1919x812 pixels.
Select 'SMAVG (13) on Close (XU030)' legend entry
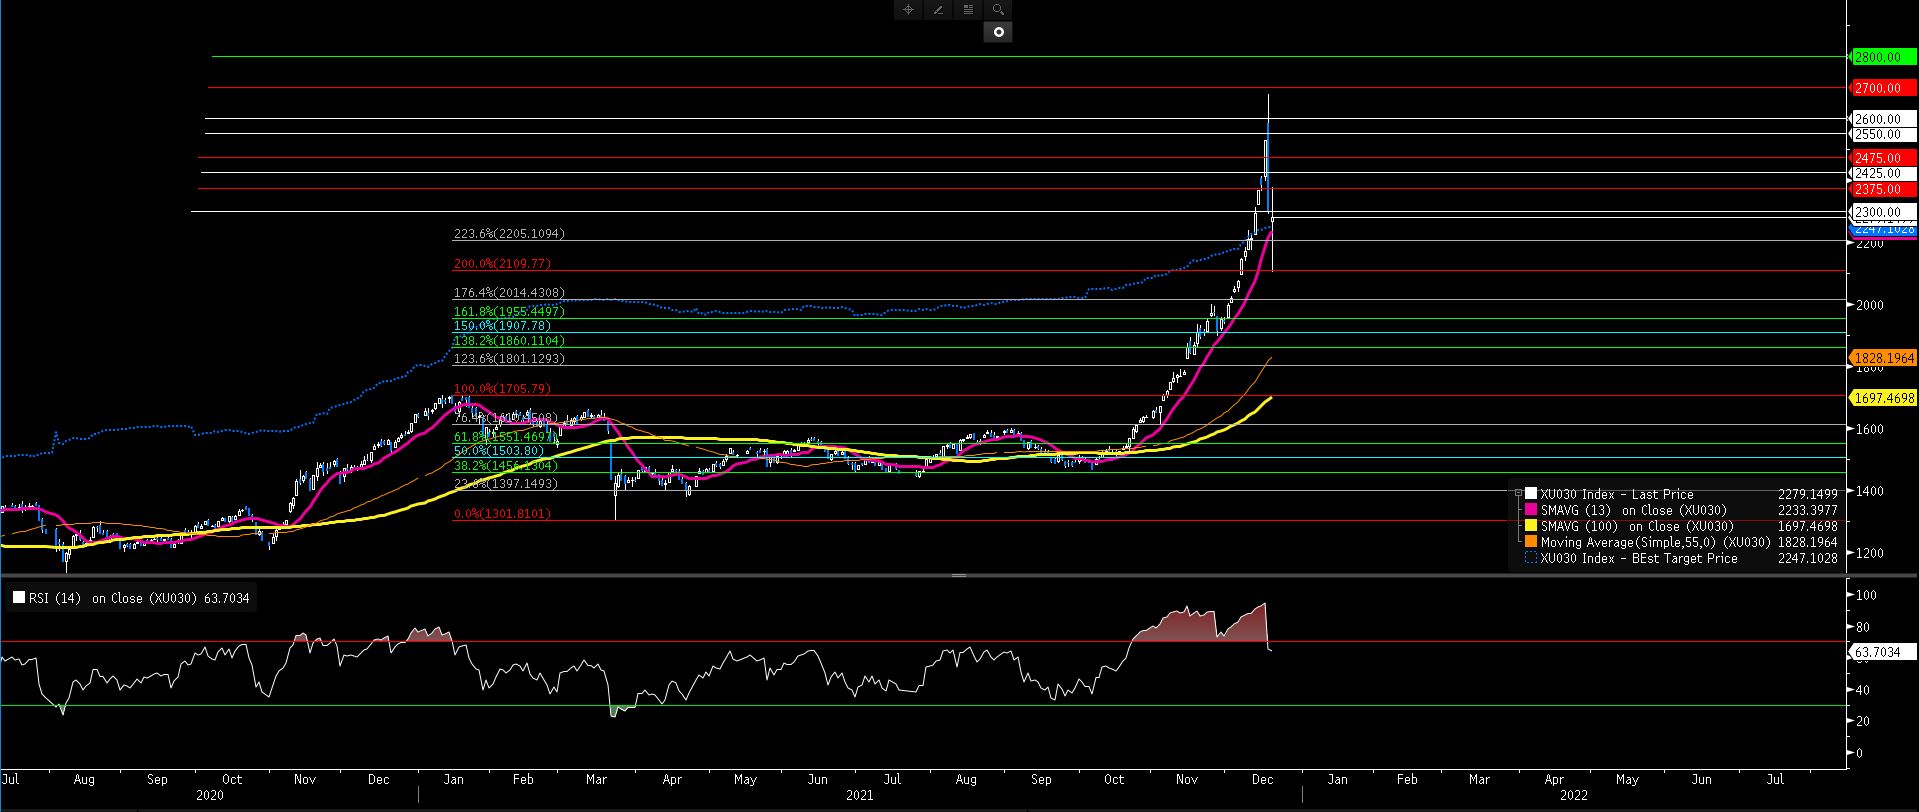(x=1633, y=510)
